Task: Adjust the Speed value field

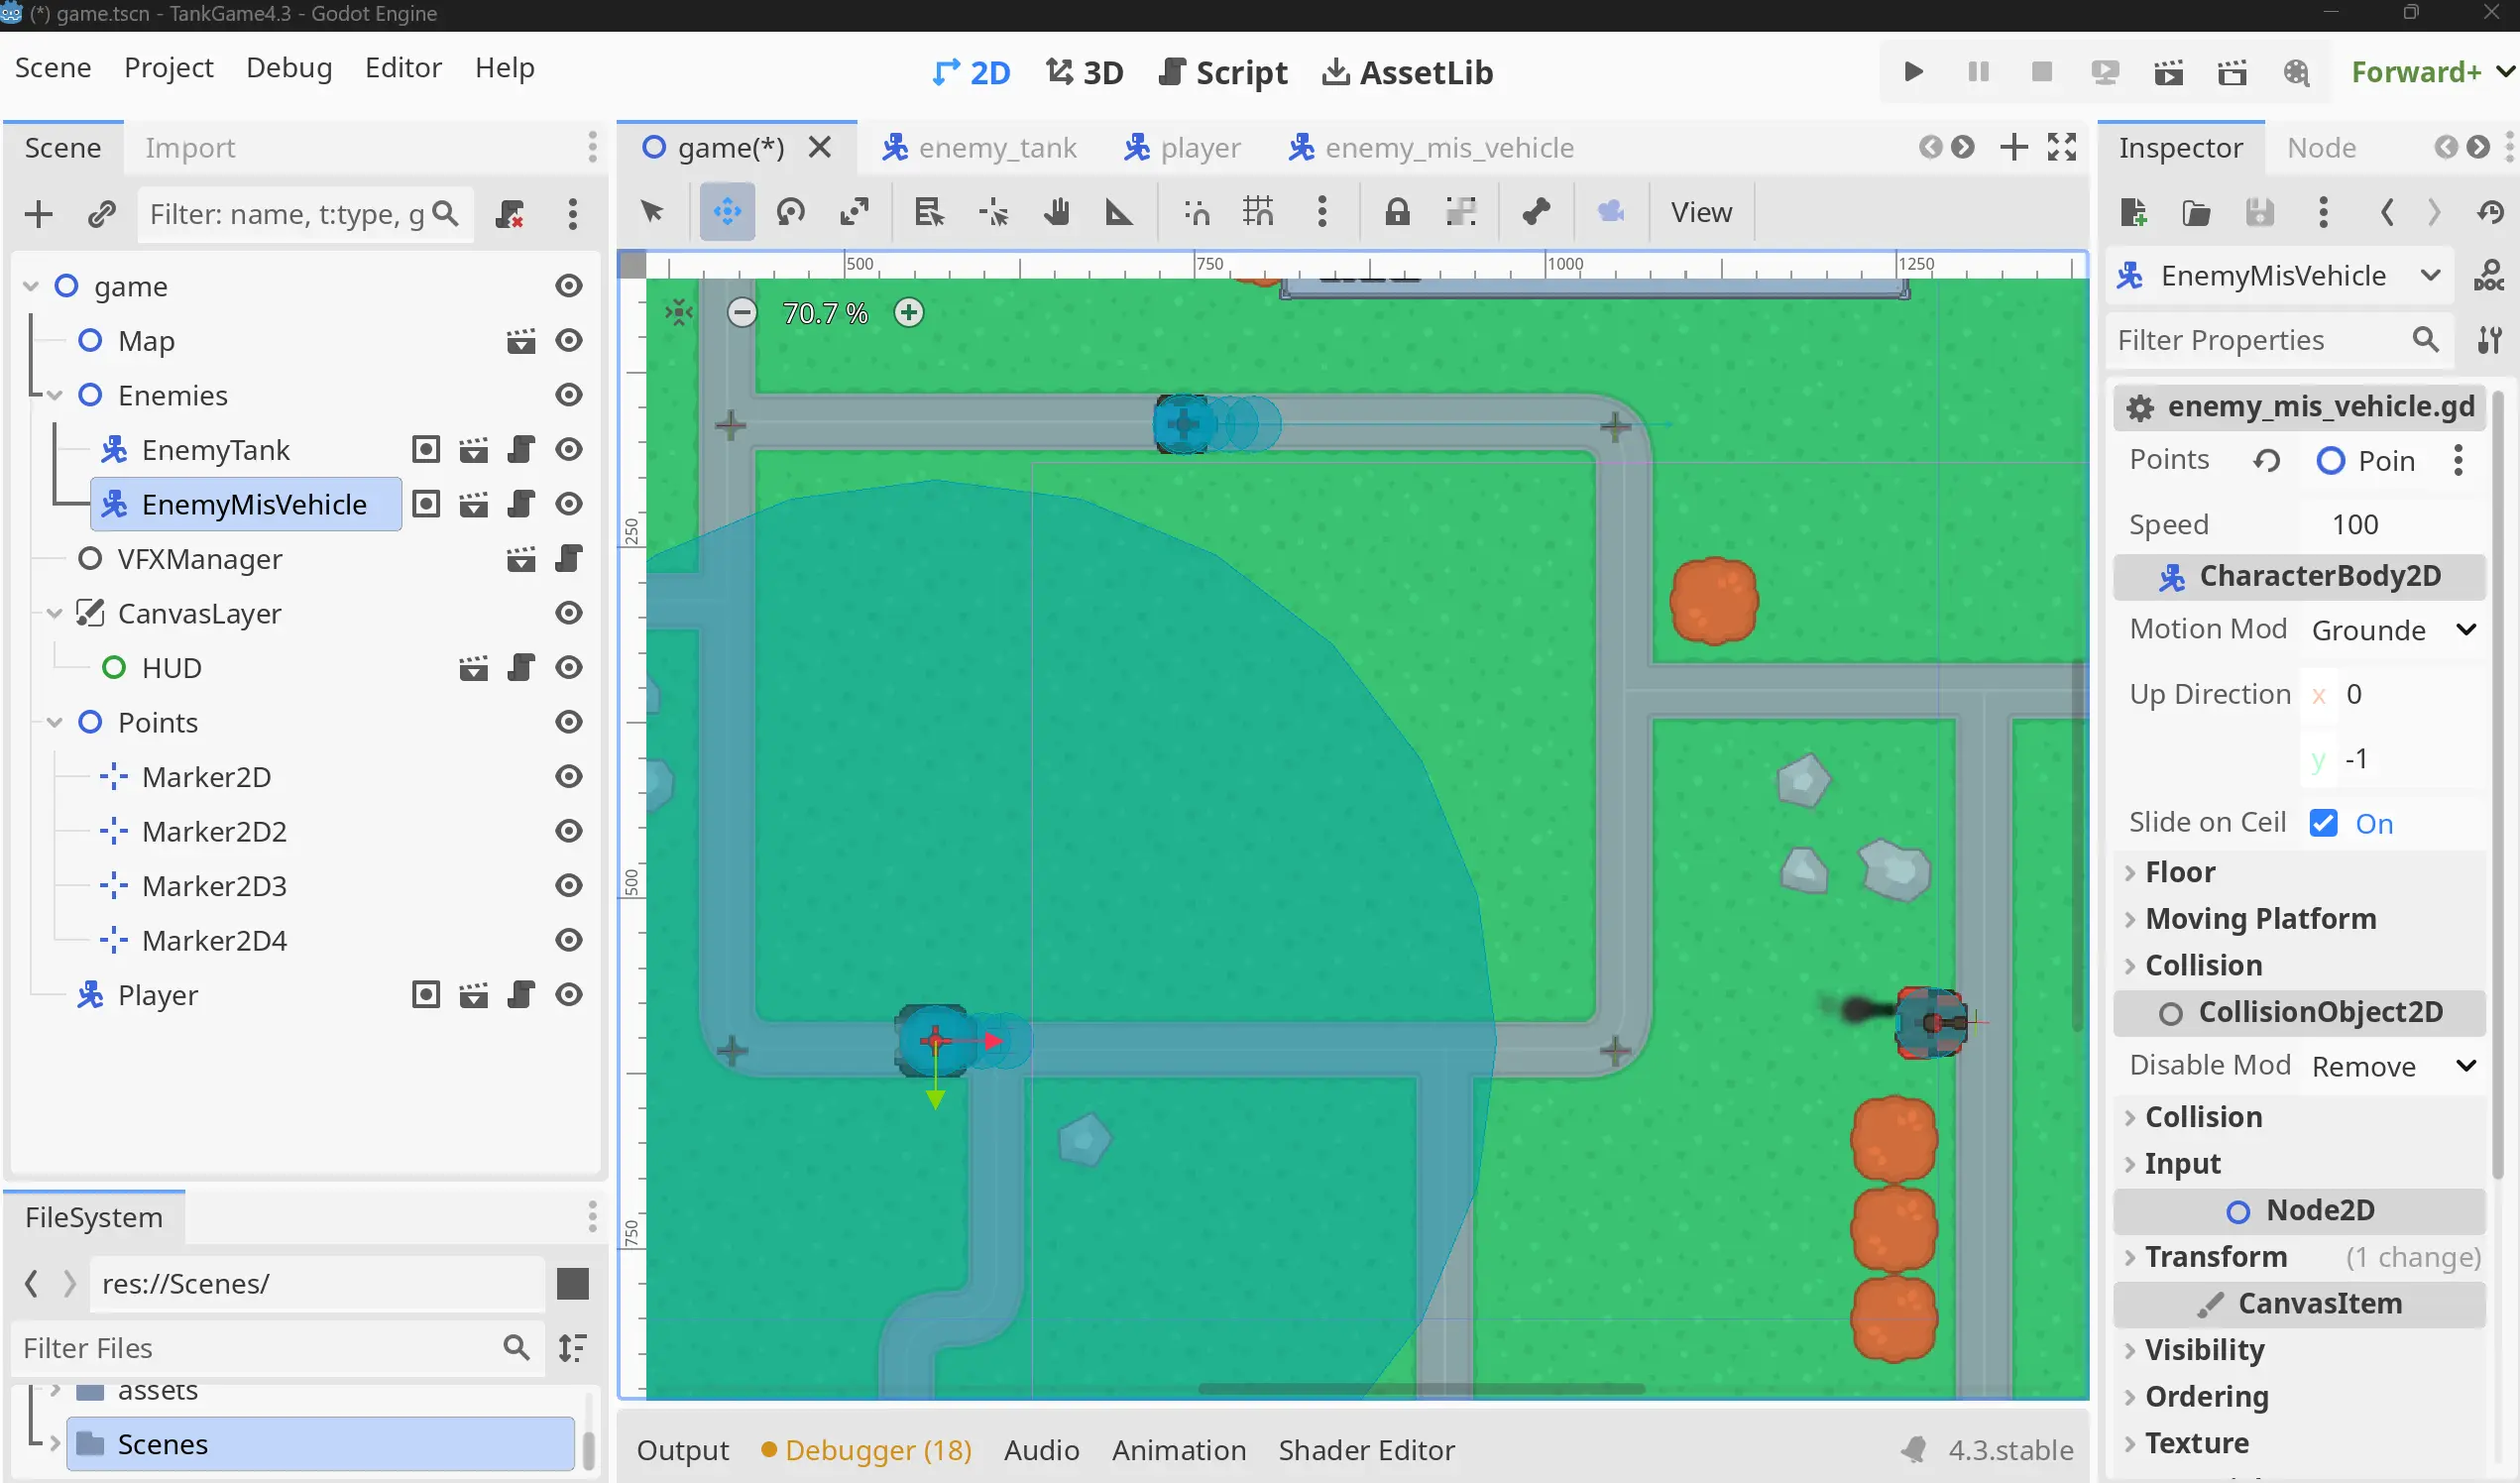Action: [2394, 525]
